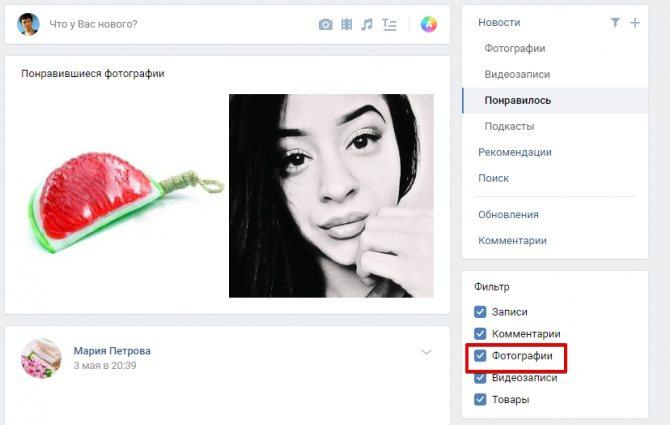Open user avatar next to post field
Viewport: 670px width, 425px height.
pyautogui.click(x=28, y=24)
